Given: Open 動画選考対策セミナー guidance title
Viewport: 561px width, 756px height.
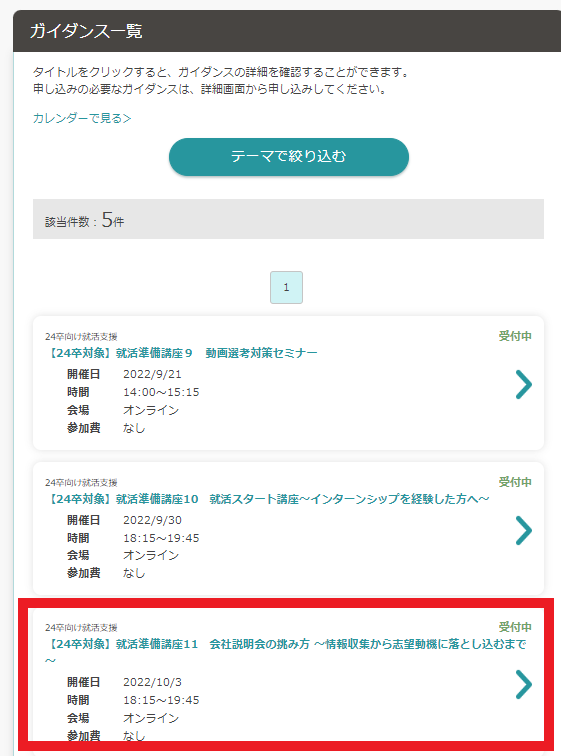Looking at the screenshot, I should tap(182, 353).
